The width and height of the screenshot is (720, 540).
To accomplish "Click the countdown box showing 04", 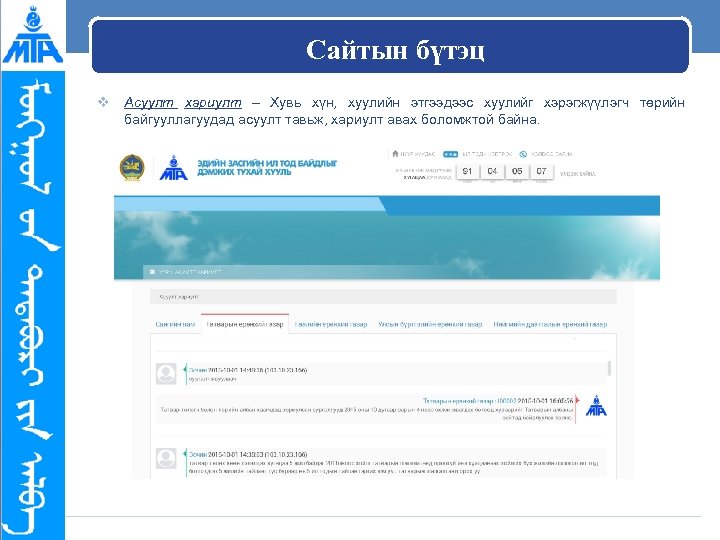I will [492, 171].
